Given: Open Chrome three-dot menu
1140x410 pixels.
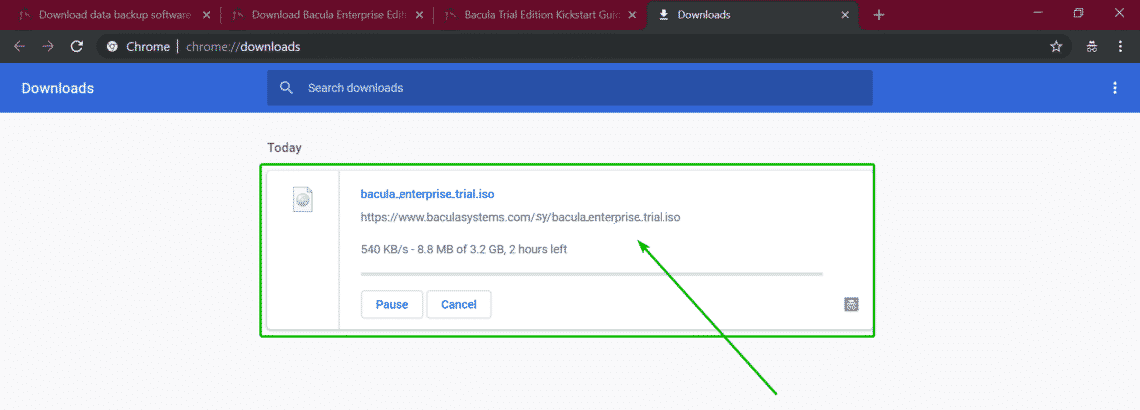Looking at the screenshot, I should tap(1120, 47).
